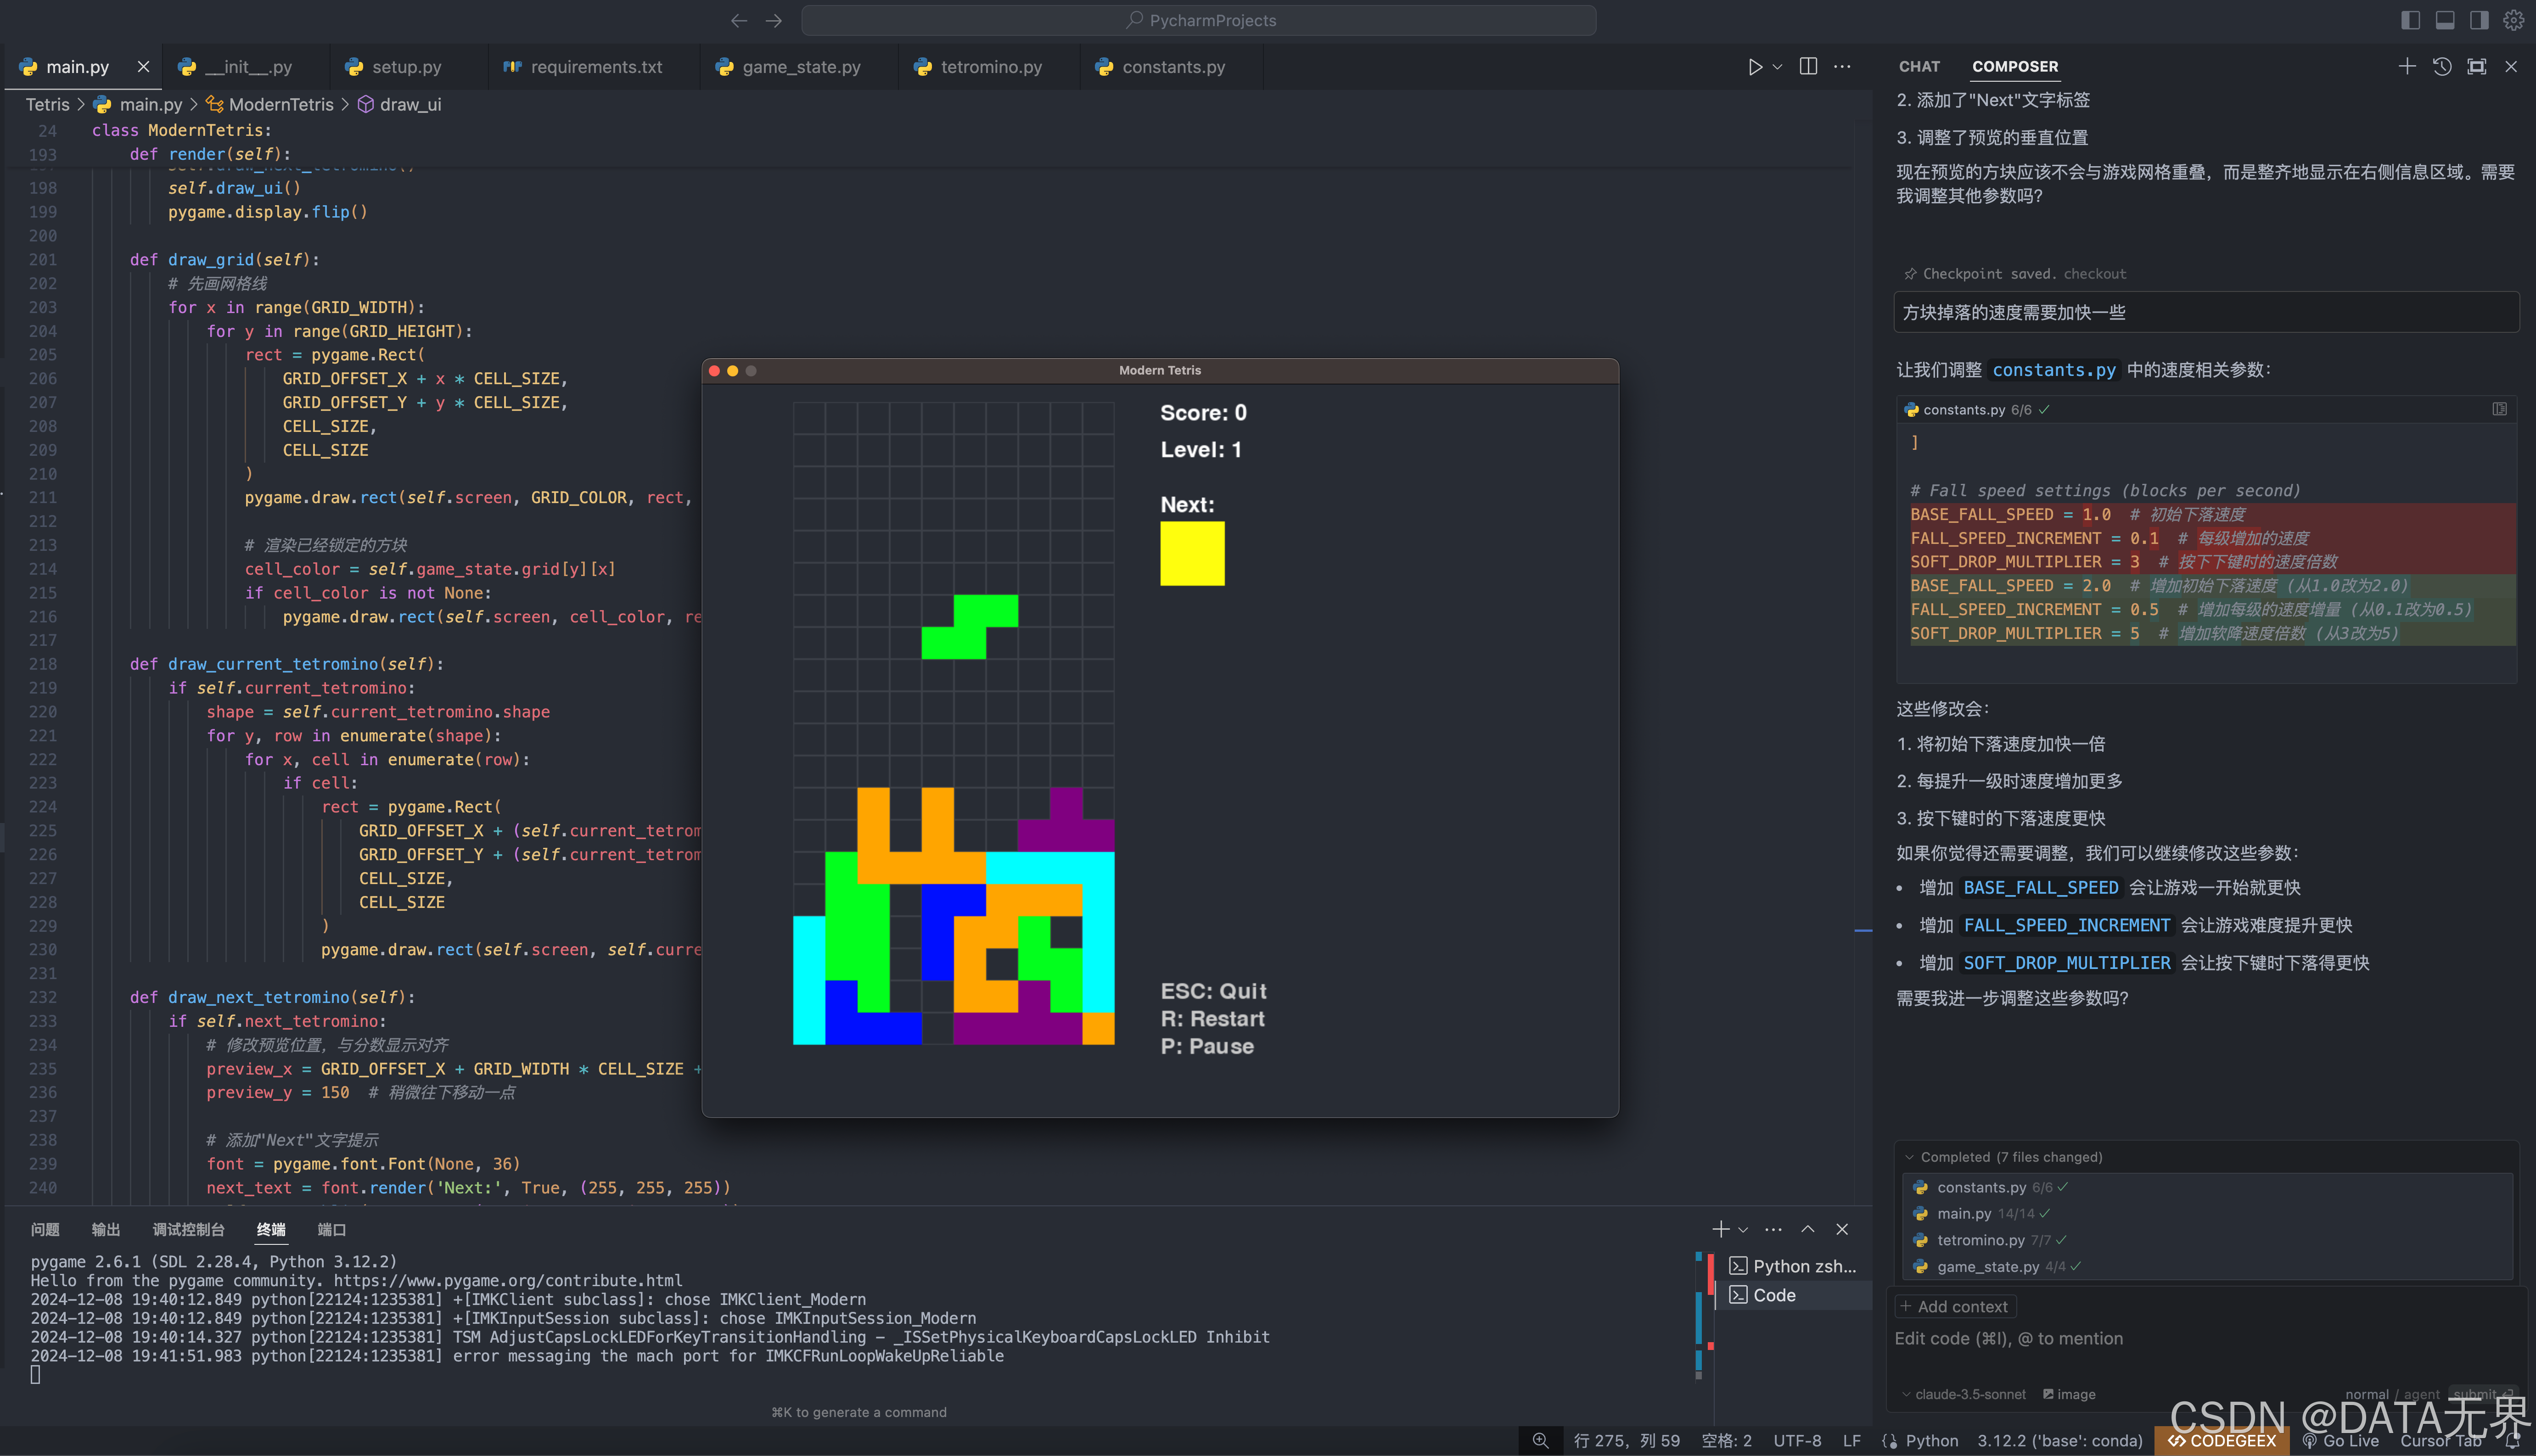Change end of line sequence LF

pyautogui.click(x=1851, y=1441)
